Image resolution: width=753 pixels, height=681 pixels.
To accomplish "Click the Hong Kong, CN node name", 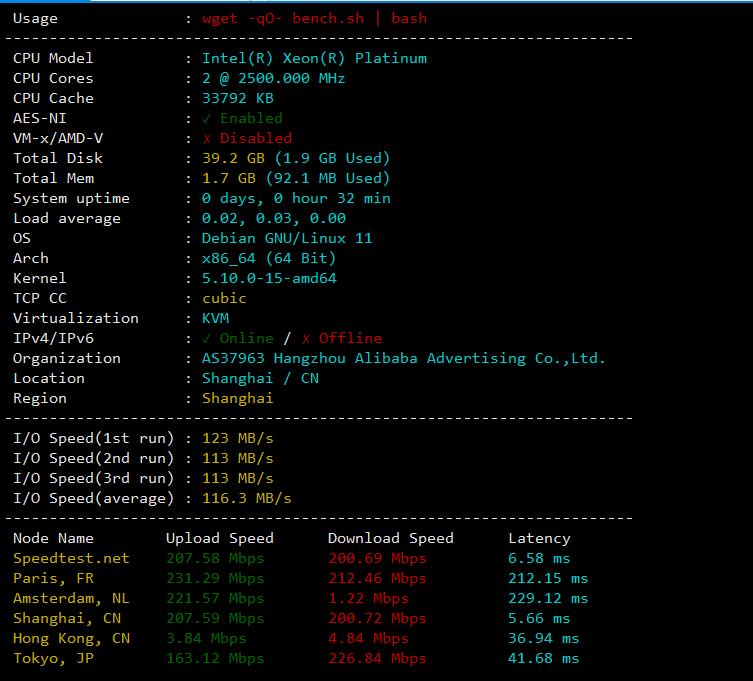I will coord(71,638).
